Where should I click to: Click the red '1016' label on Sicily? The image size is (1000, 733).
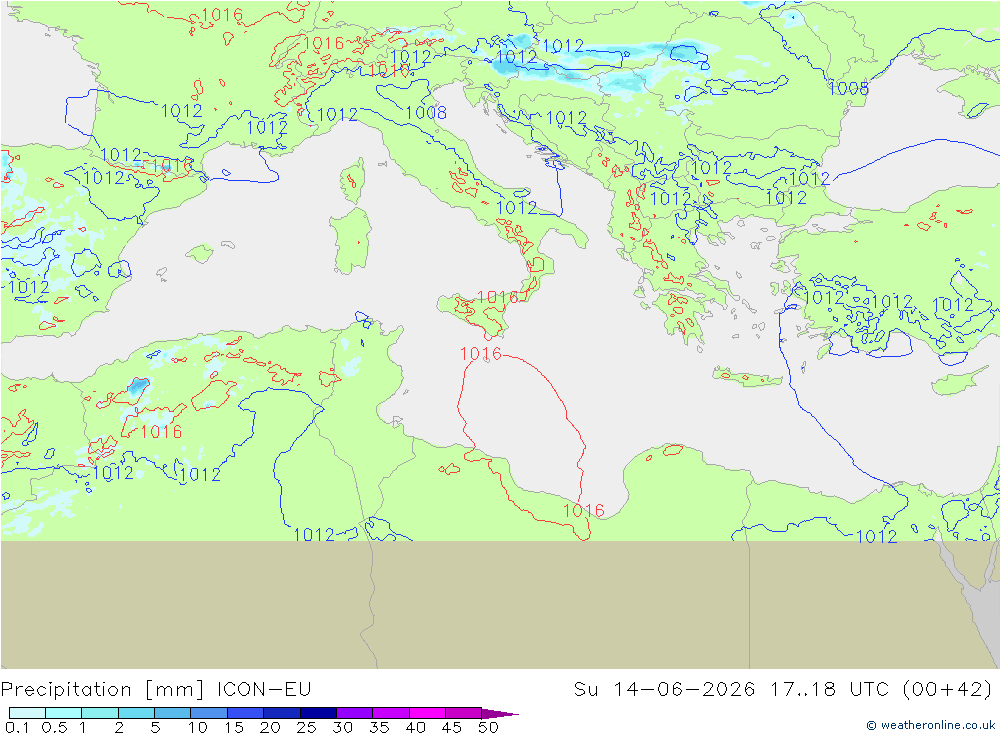[497, 297]
